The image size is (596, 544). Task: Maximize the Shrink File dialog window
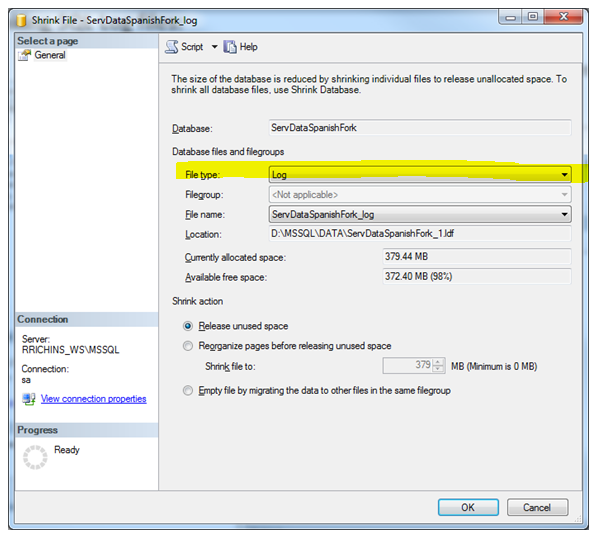[533, 16]
